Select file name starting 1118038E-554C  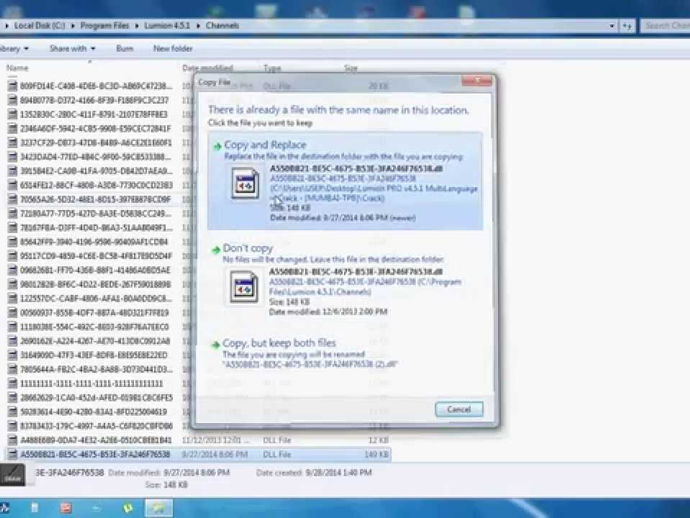click(x=94, y=327)
